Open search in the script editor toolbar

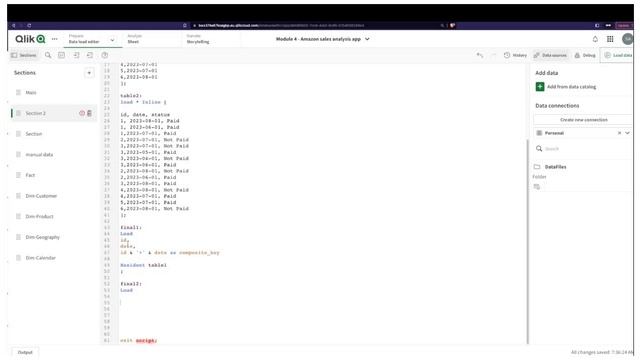click(48, 55)
